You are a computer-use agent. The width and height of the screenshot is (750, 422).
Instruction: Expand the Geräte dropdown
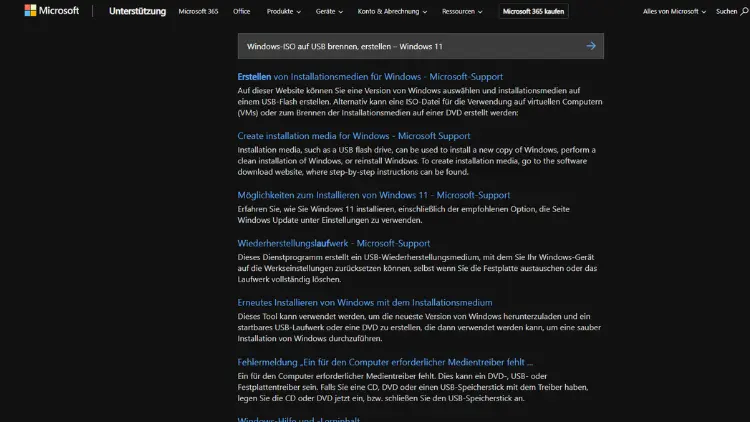point(329,11)
